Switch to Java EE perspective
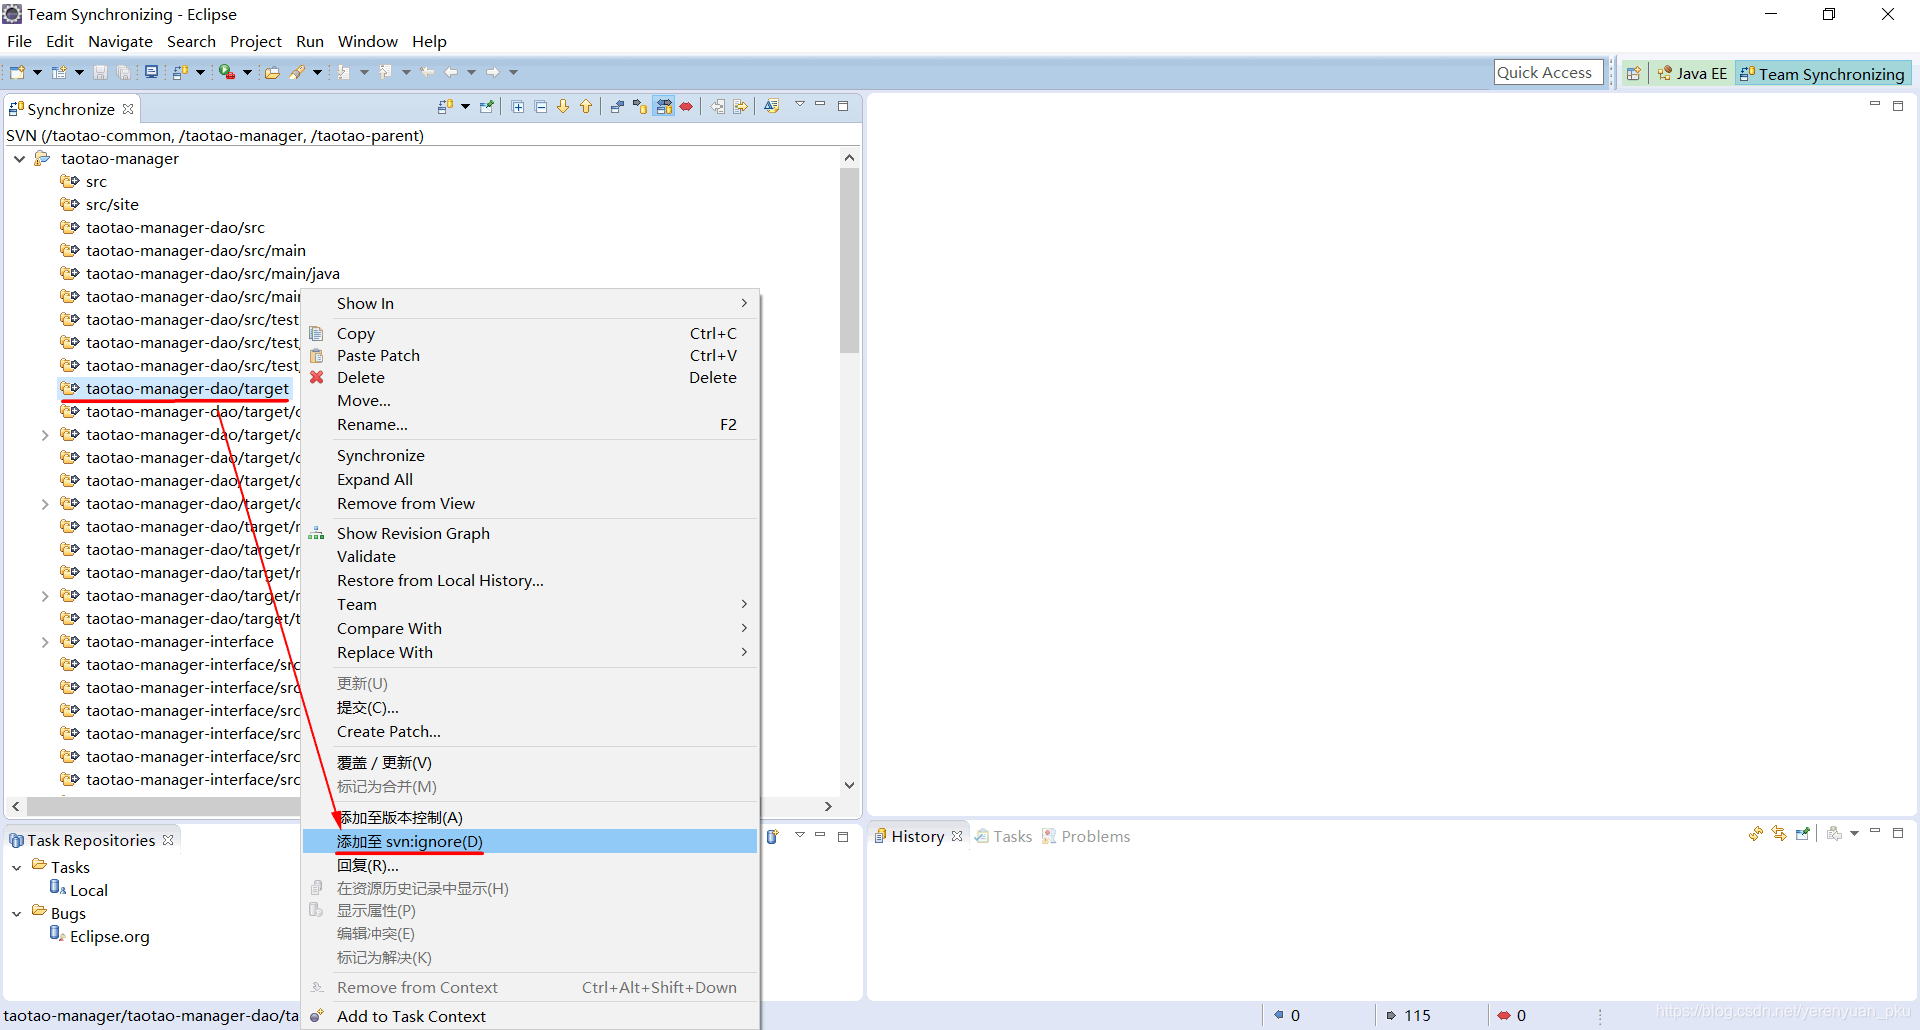Viewport: 1920px width, 1030px height. point(1692,73)
